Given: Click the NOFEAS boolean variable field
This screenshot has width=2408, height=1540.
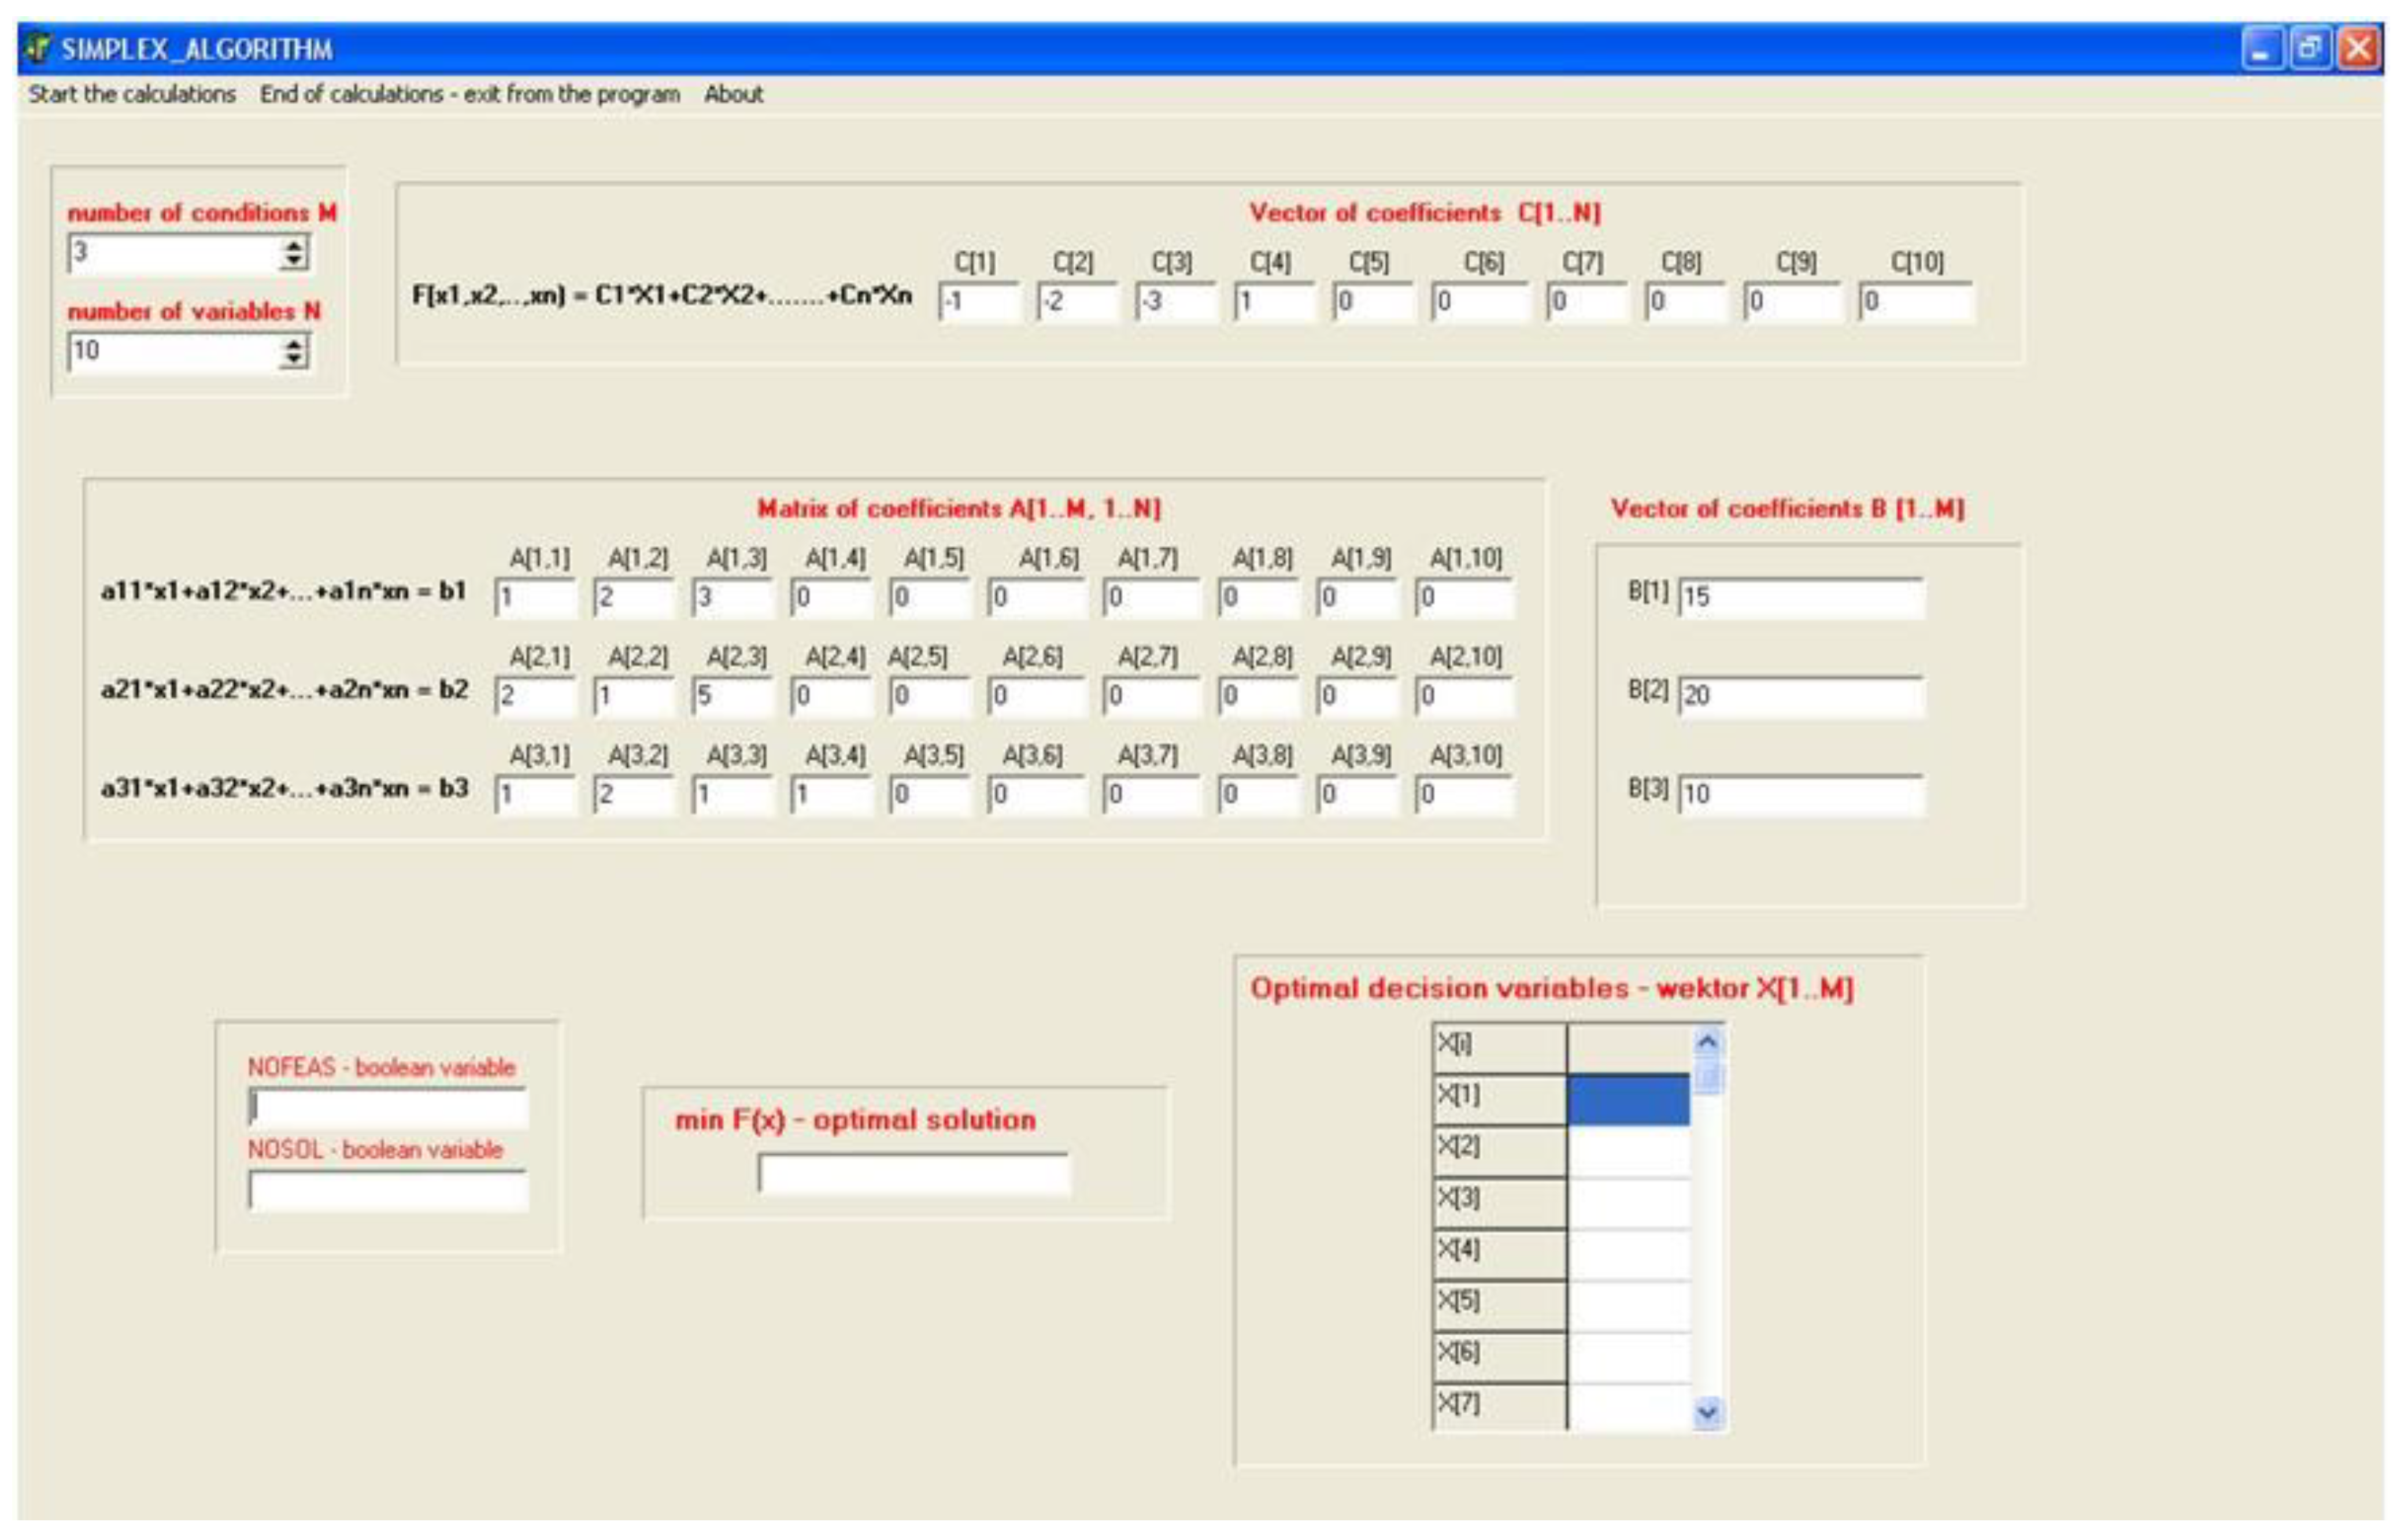Looking at the screenshot, I should (x=388, y=1108).
